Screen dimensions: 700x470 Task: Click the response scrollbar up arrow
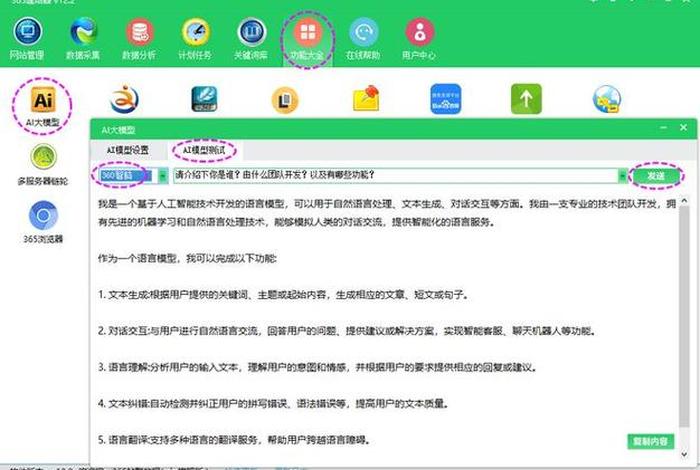684,202
